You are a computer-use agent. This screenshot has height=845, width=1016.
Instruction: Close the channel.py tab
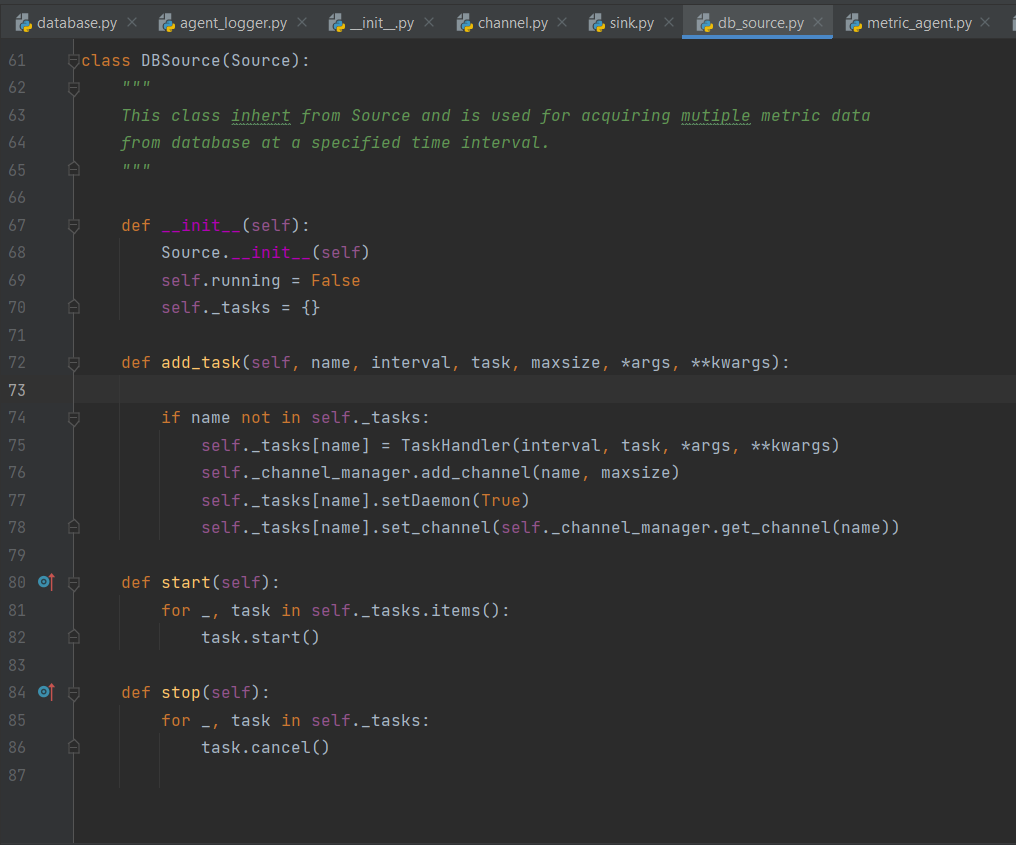pyautogui.click(x=562, y=23)
